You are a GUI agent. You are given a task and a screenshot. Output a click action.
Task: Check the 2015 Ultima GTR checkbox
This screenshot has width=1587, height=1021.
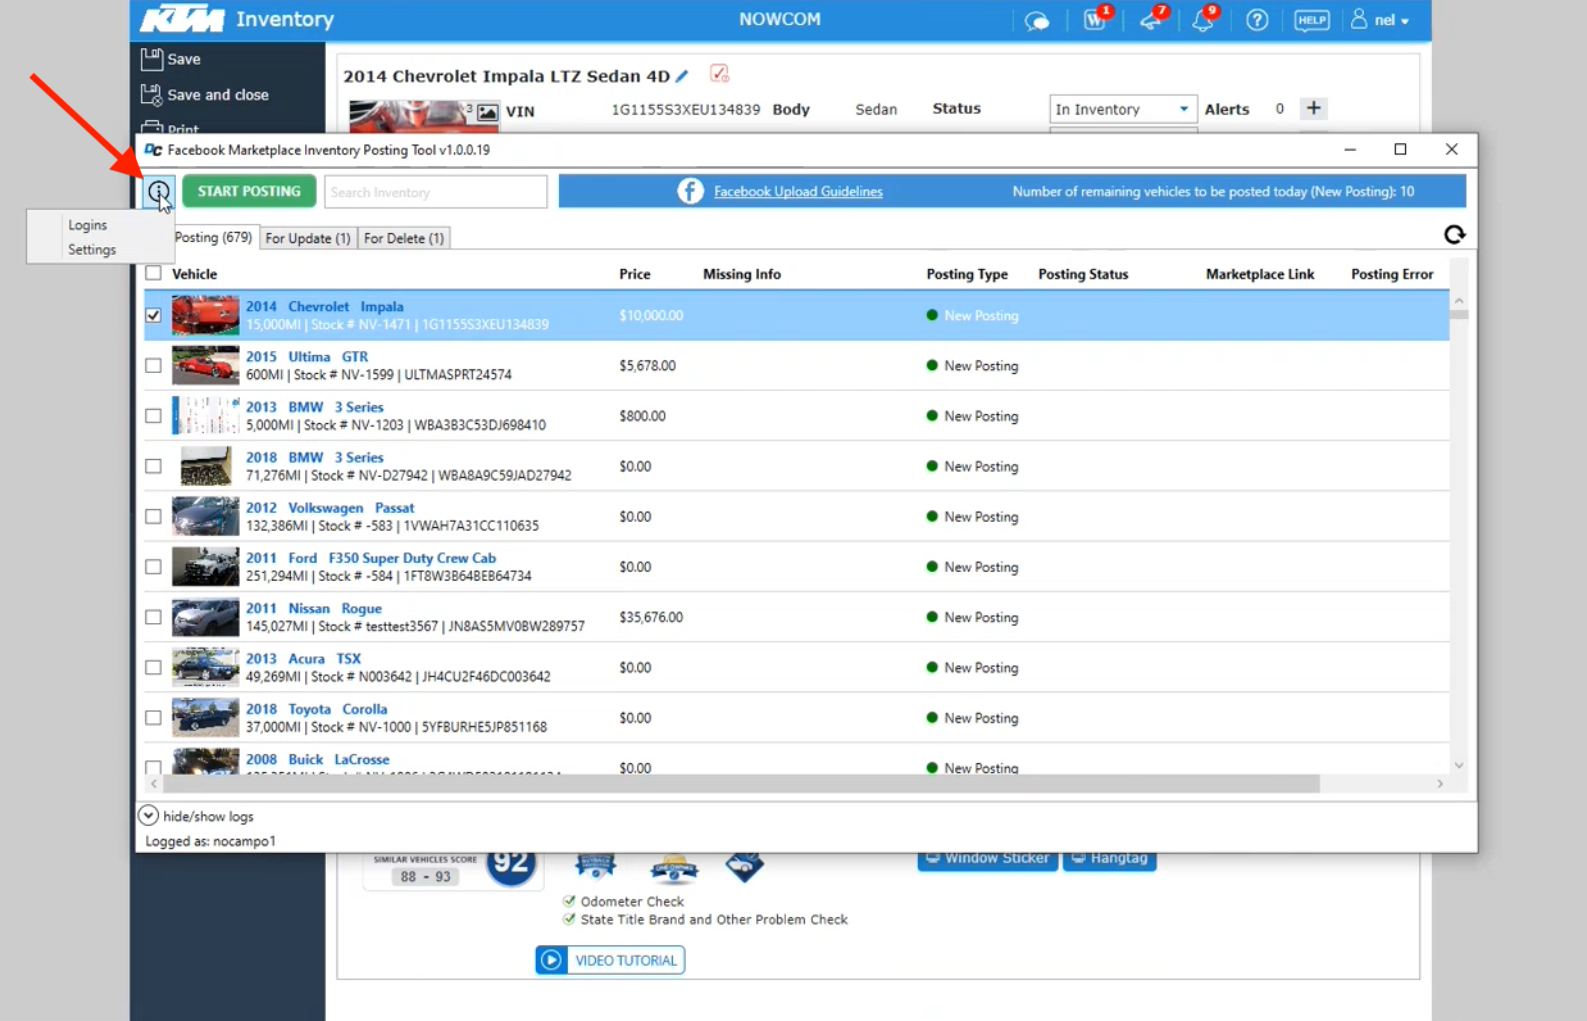tap(153, 366)
